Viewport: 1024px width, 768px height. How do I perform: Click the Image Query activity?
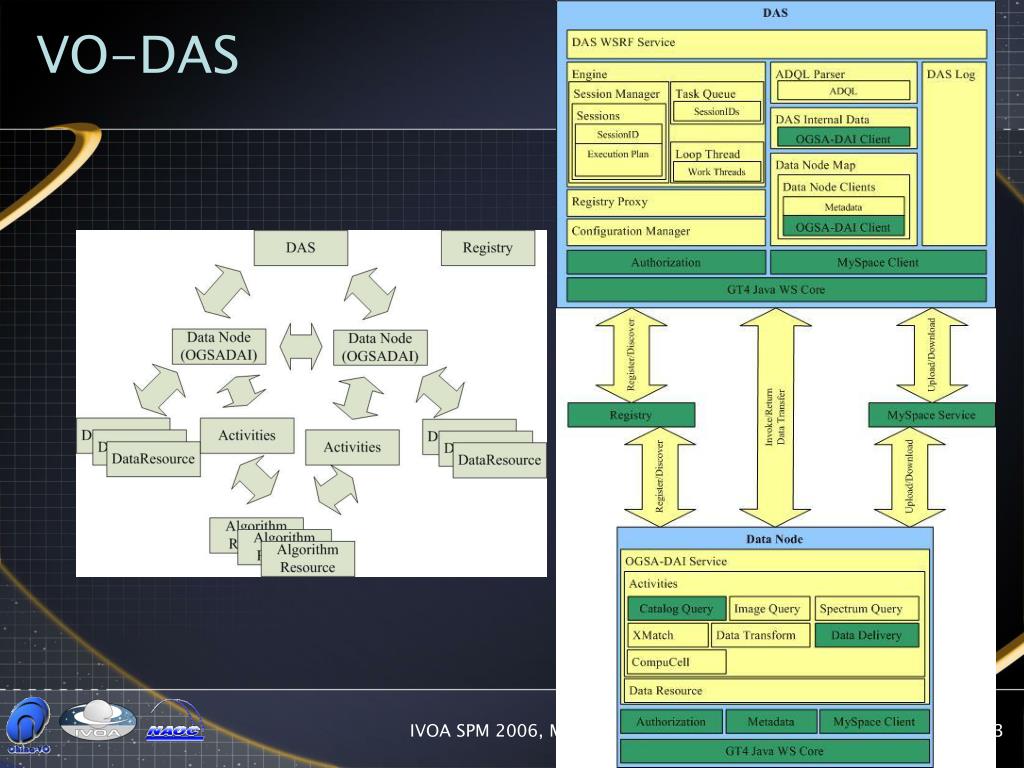pos(769,609)
